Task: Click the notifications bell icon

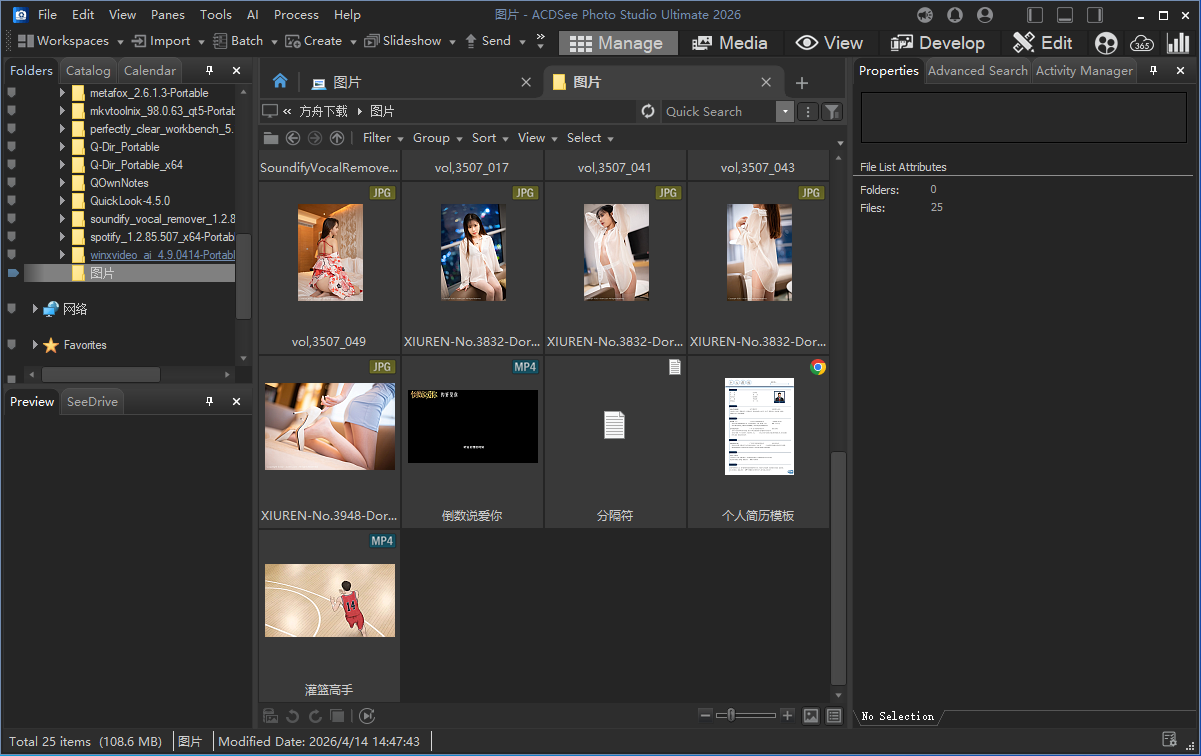Action: pyautogui.click(x=955, y=14)
